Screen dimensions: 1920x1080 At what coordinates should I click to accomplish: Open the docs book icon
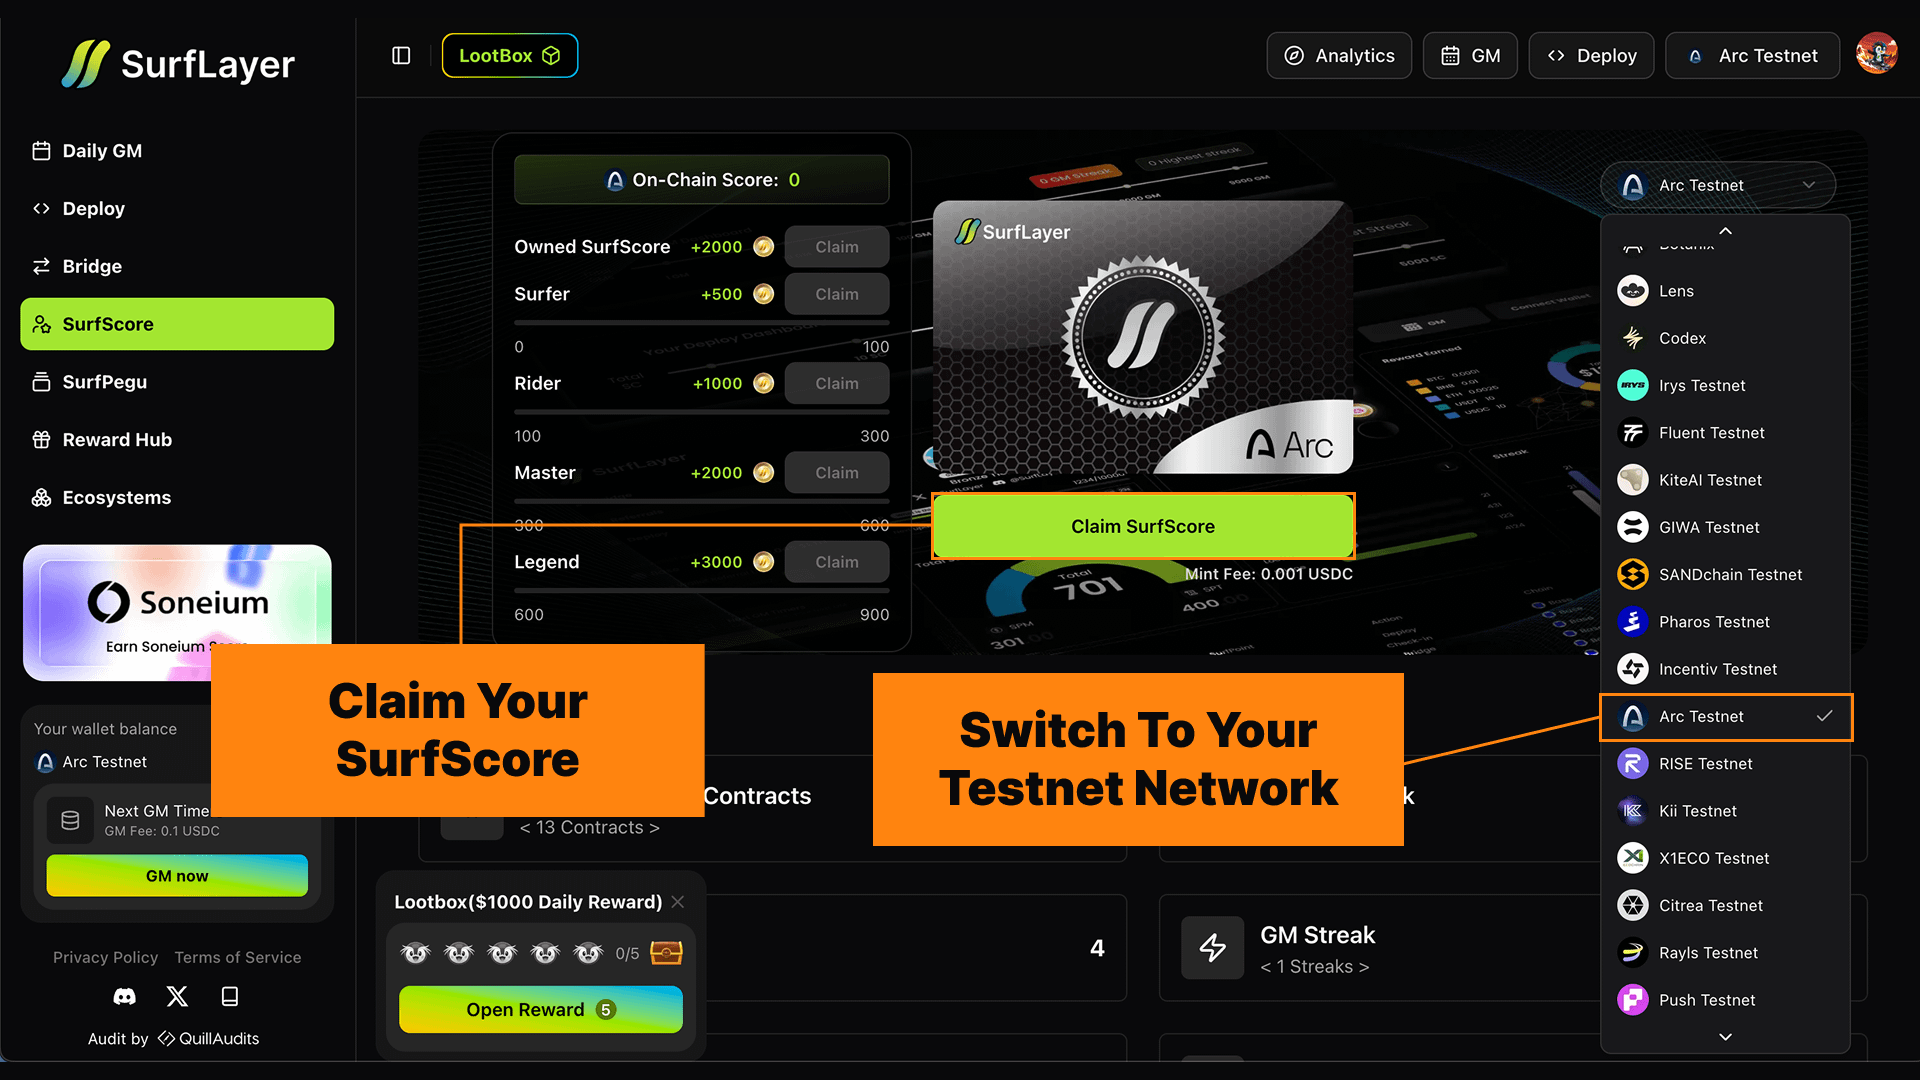point(229,996)
